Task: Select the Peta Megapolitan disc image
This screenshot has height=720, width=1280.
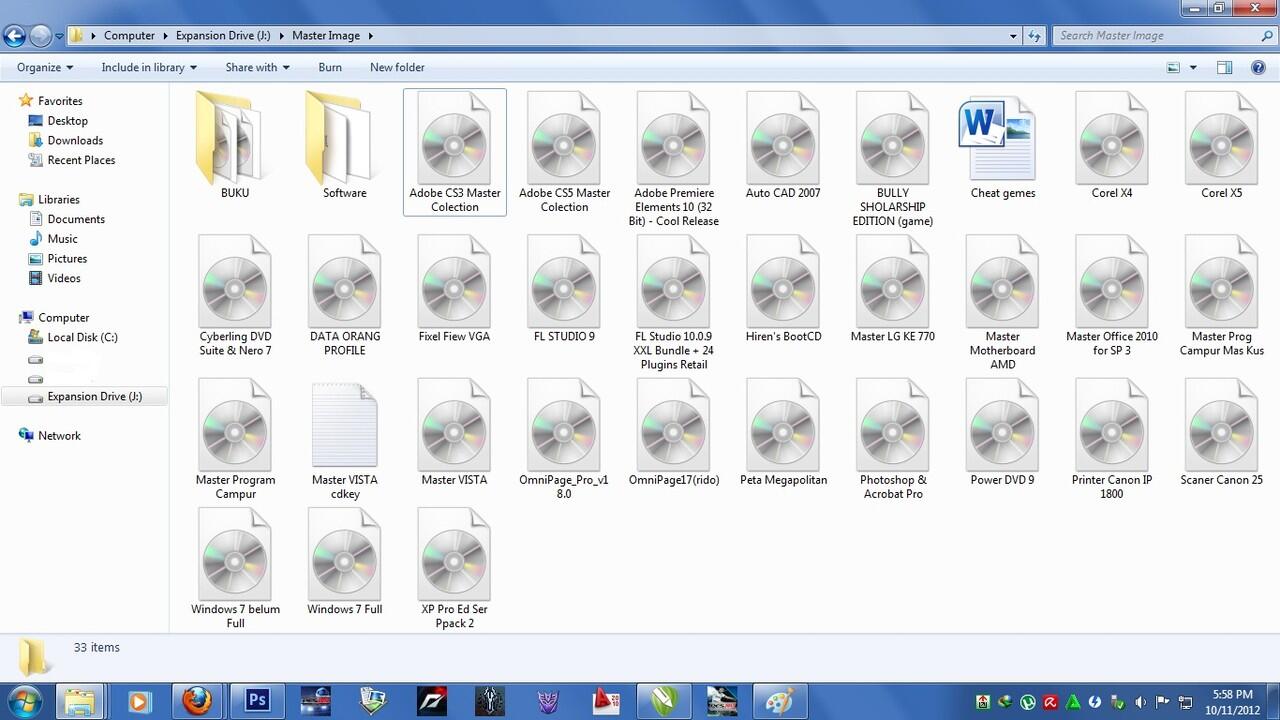Action: point(783,433)
